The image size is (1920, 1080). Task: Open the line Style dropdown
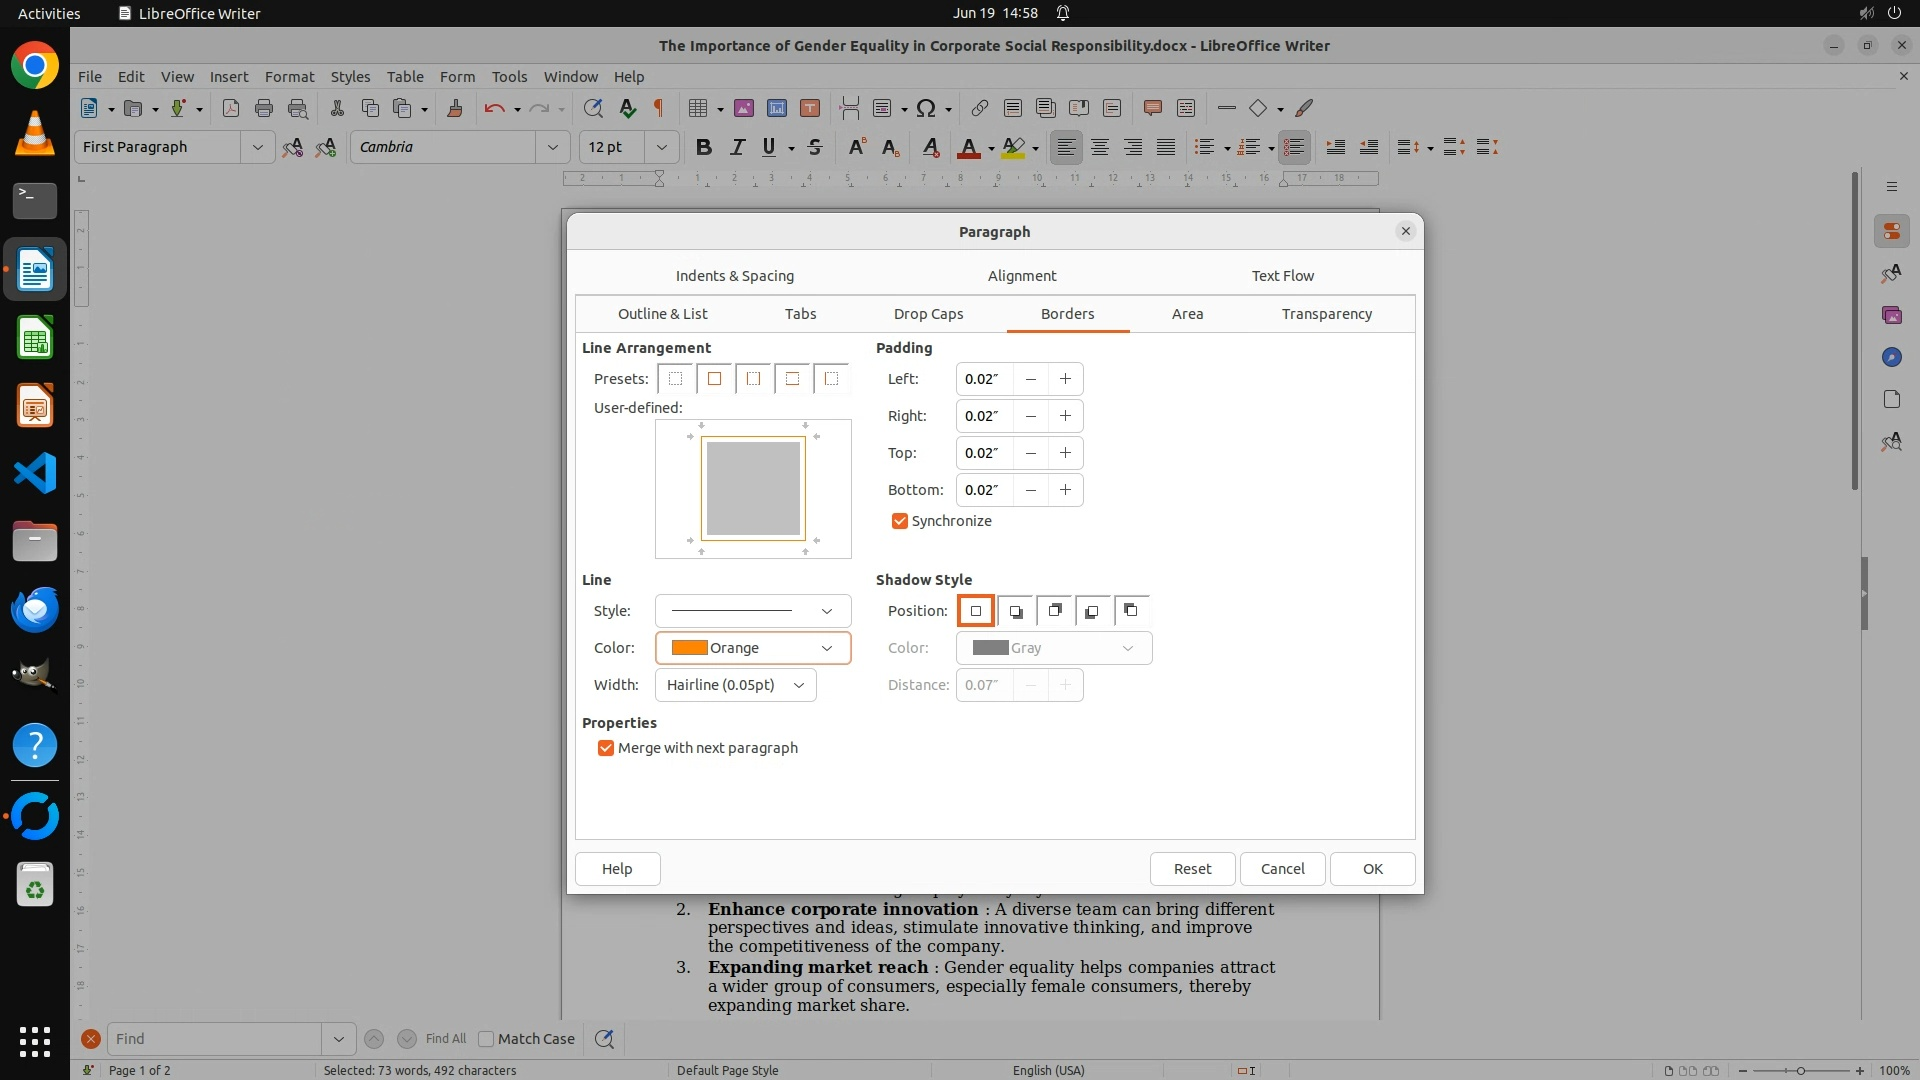[752, 611]
